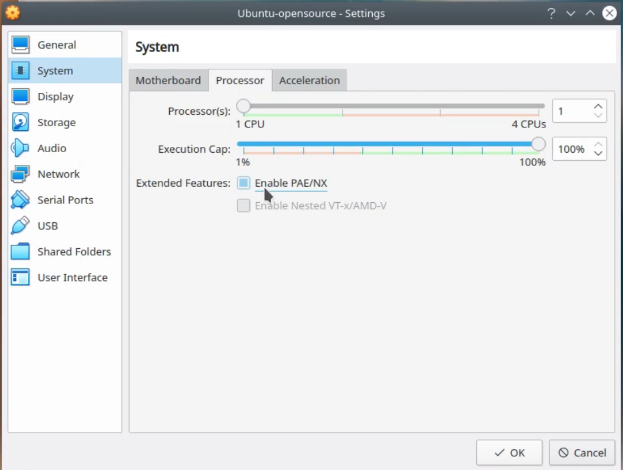The image size is (623, 470).
Task: Click the Storage disk icon in sidebar
Action: [20, 122]
